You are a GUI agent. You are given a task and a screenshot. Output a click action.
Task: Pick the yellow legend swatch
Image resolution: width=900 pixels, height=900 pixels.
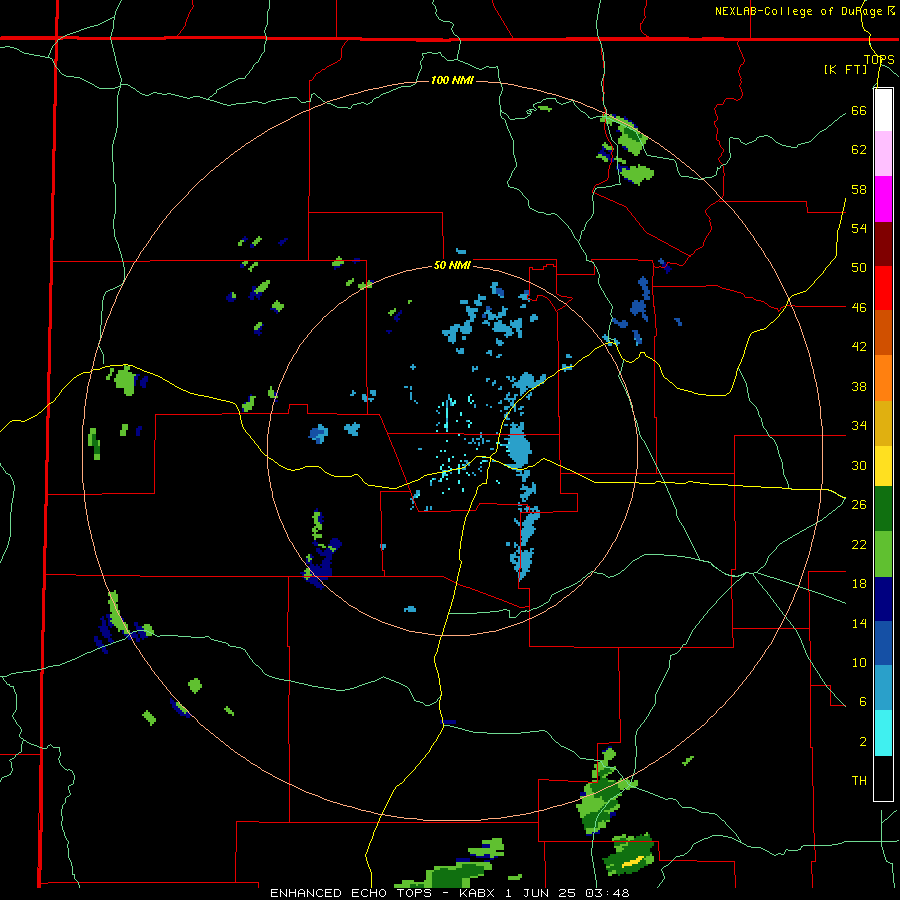pos(883,465)
